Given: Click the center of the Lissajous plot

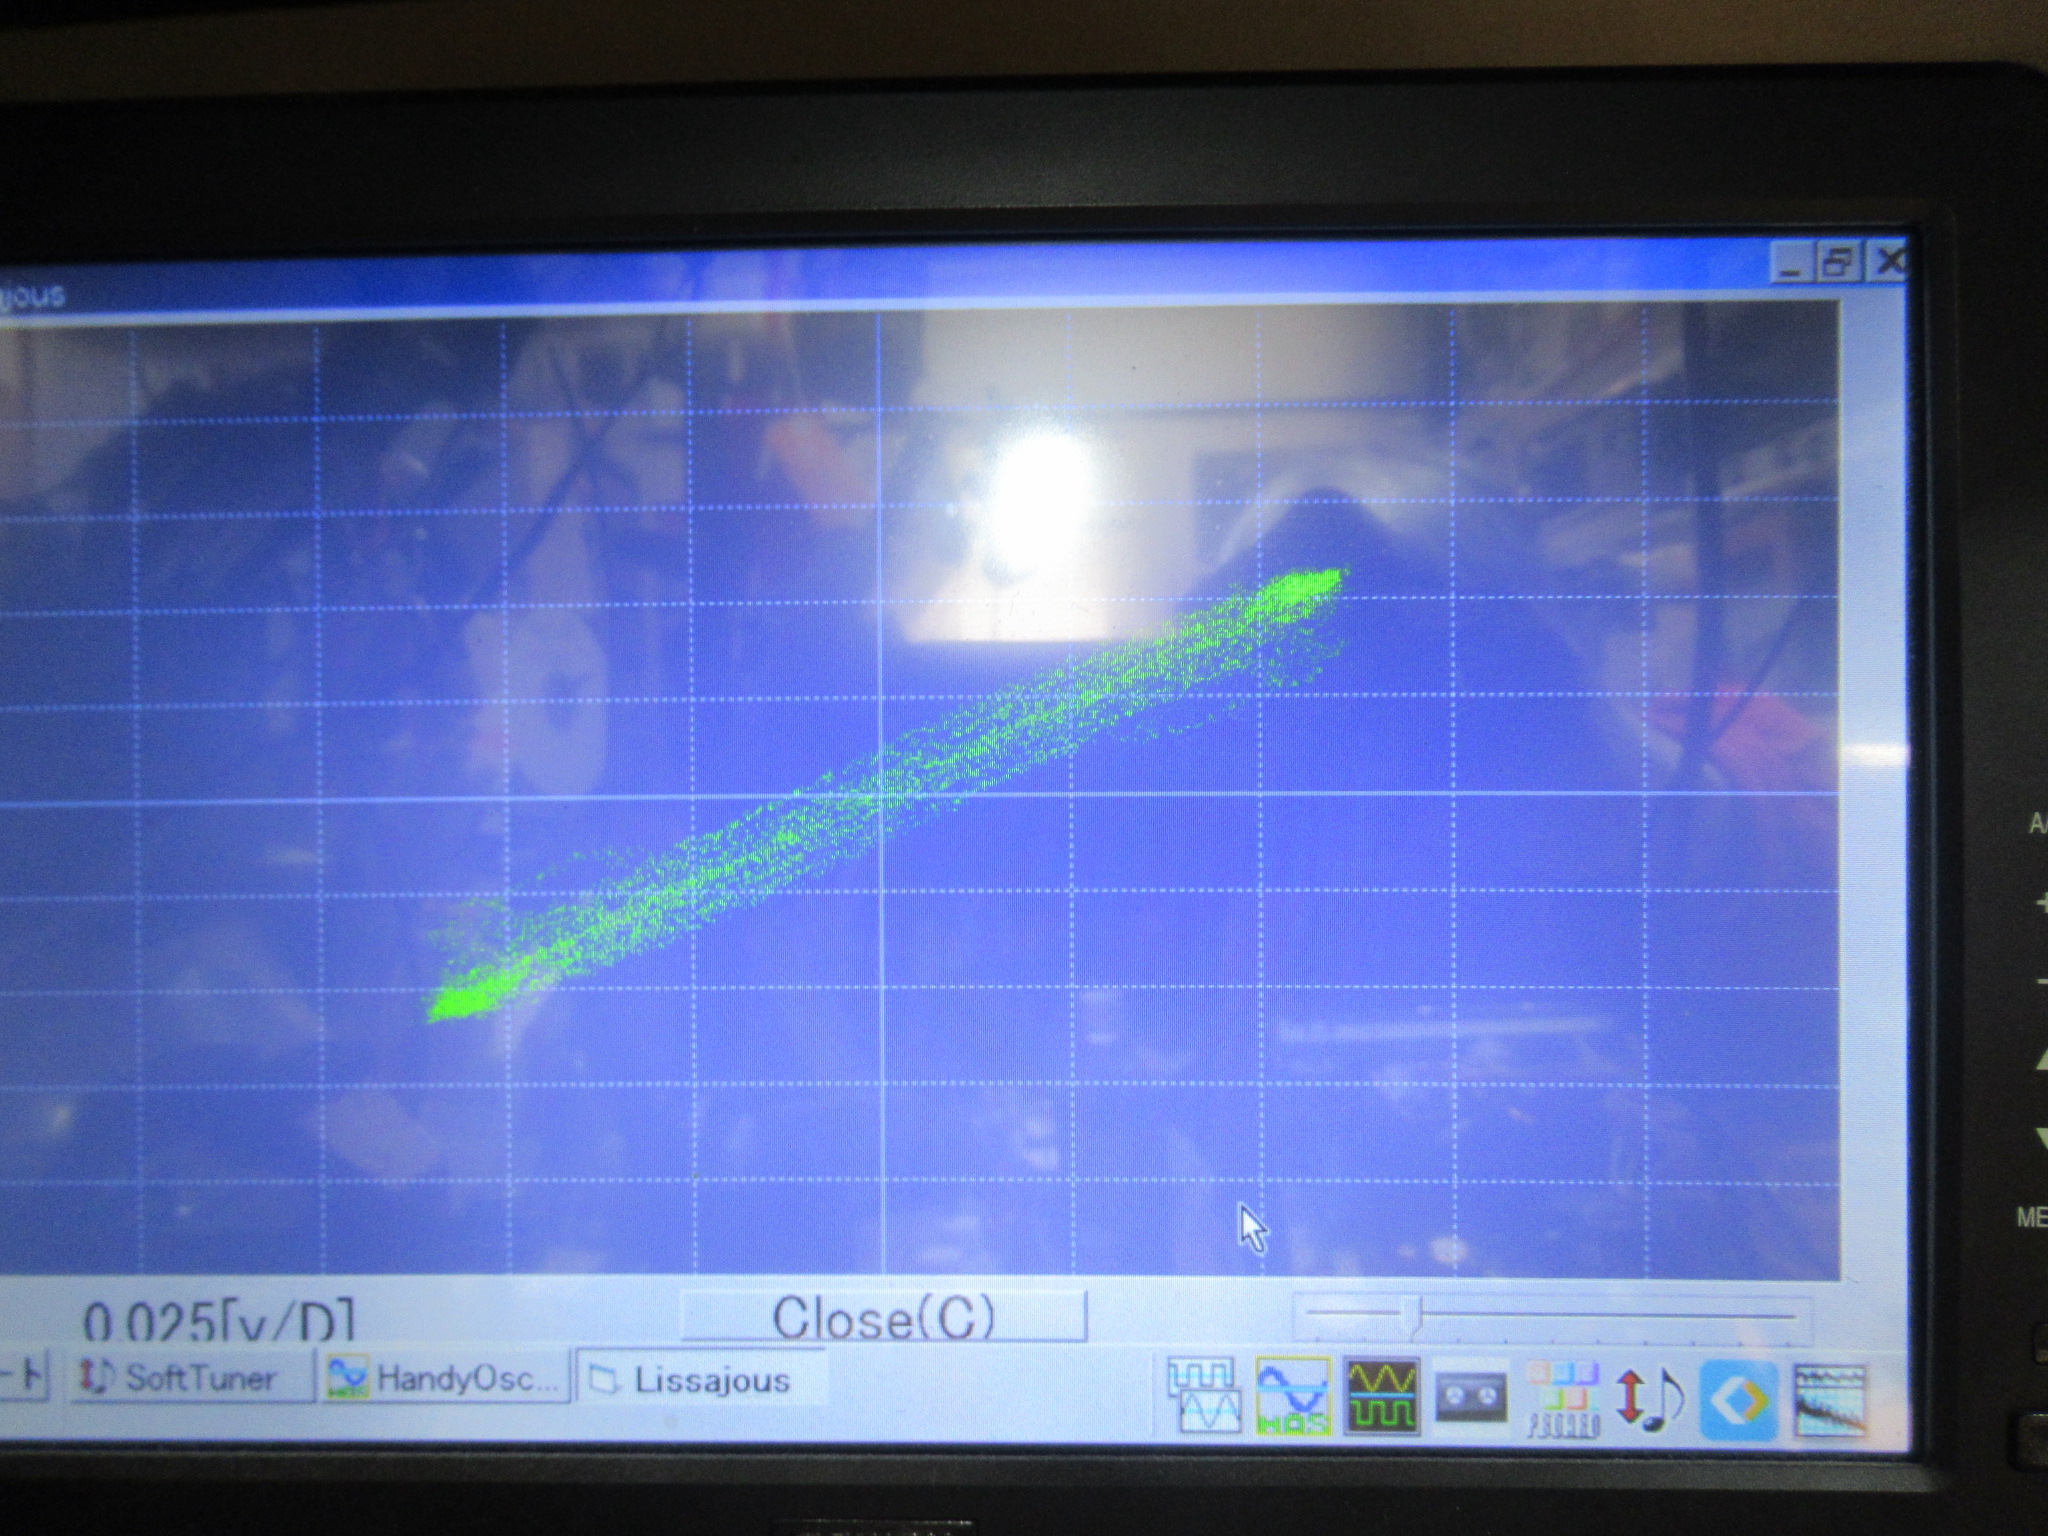Looking at the screenshot, I should pyautogui.click(x=882, y=795).
